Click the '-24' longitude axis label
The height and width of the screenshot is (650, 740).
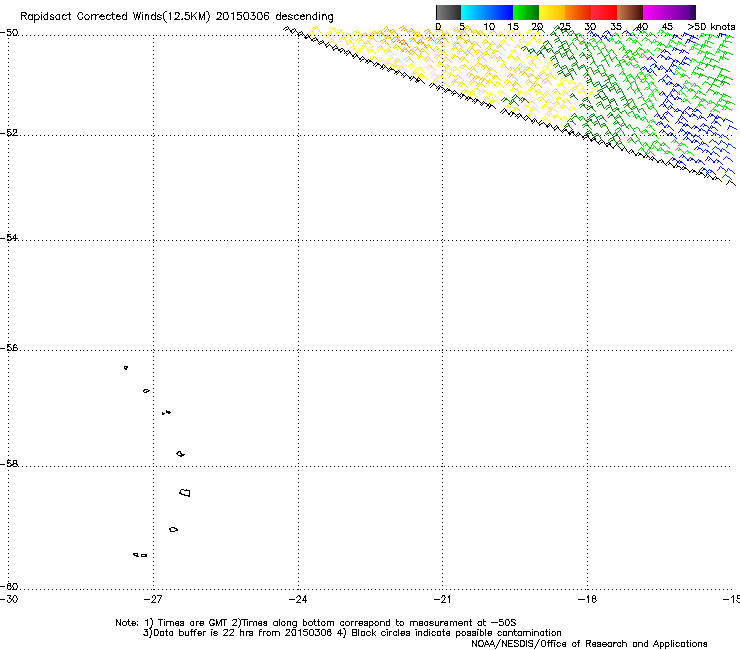(298, 599)
